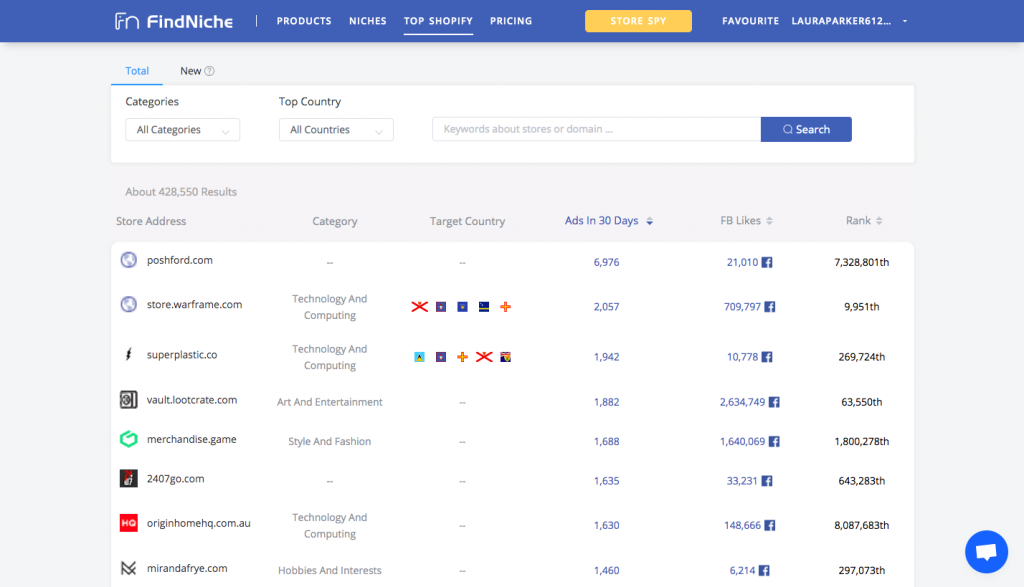Screen dimensions: 1024x587
Task: Open vault.lootcrate.com store link
Action: click(x=191, y=400)
